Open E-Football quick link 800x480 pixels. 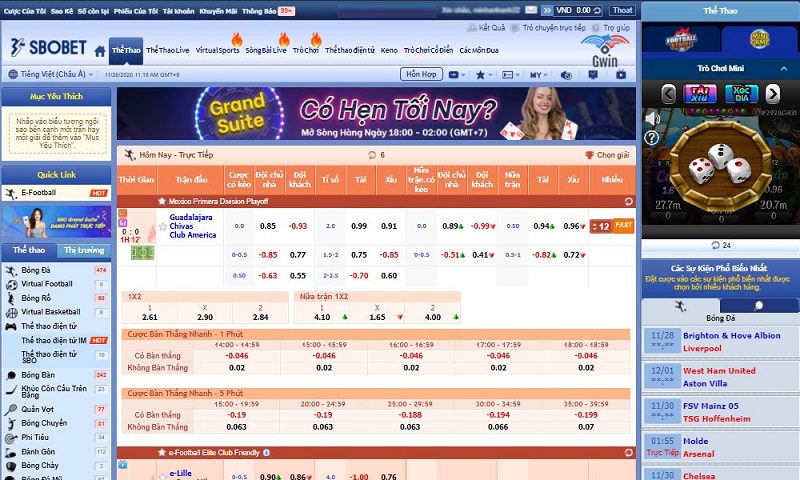click(56, 193)
